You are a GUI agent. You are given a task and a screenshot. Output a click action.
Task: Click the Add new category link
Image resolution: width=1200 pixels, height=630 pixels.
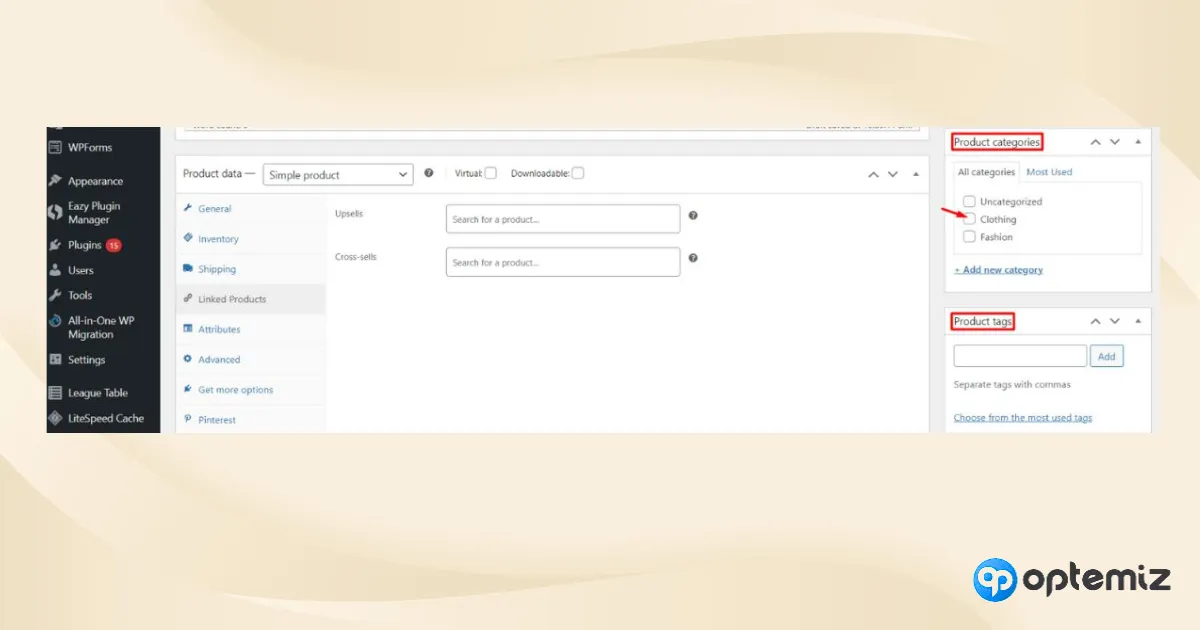pyautogui.click(x=998, y=270)
